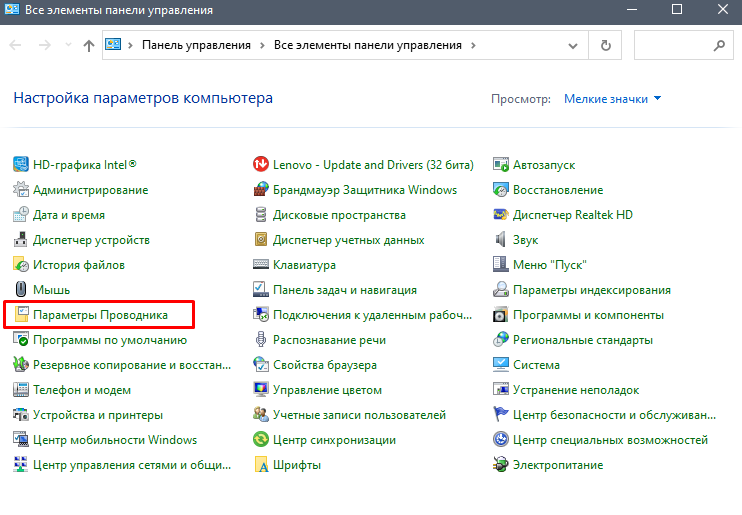Image resolution: width=742 pixels, height=515 pixels.
Task: Click the Диспетчер учетных данных safe icon
Action: coord(261,240)
